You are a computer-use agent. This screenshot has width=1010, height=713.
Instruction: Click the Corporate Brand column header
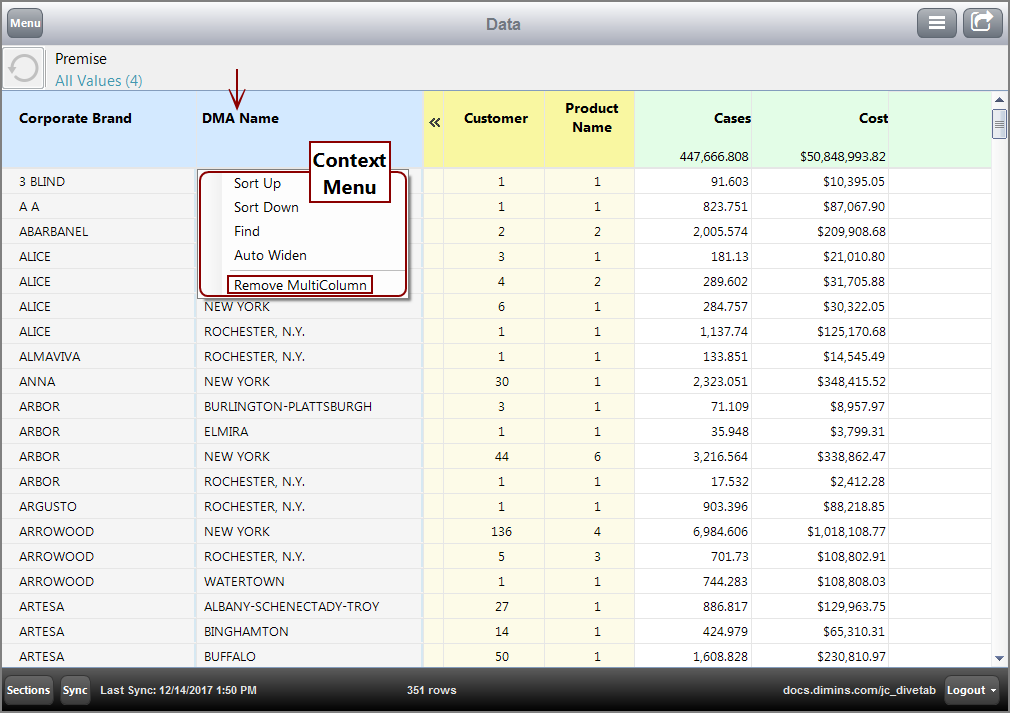[x=75, y=118]
